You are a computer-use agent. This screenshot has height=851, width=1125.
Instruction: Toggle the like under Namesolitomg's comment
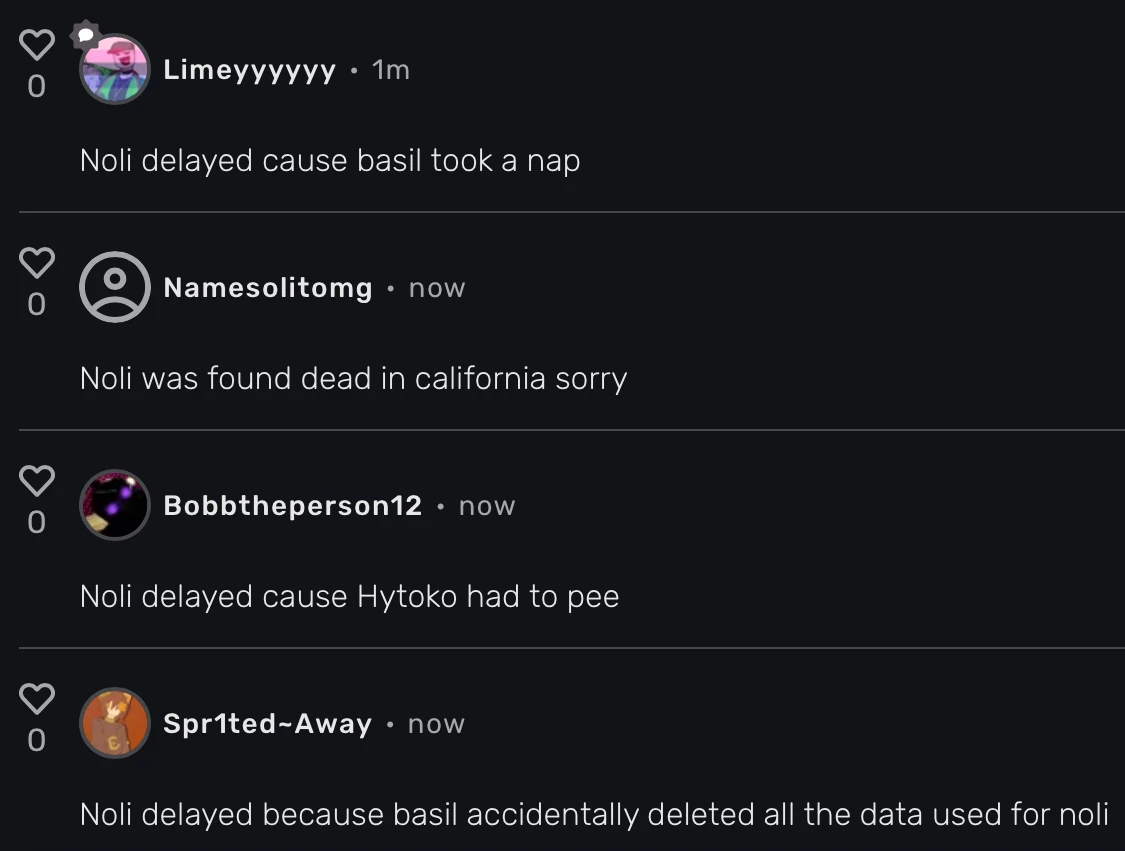(36, 261)
